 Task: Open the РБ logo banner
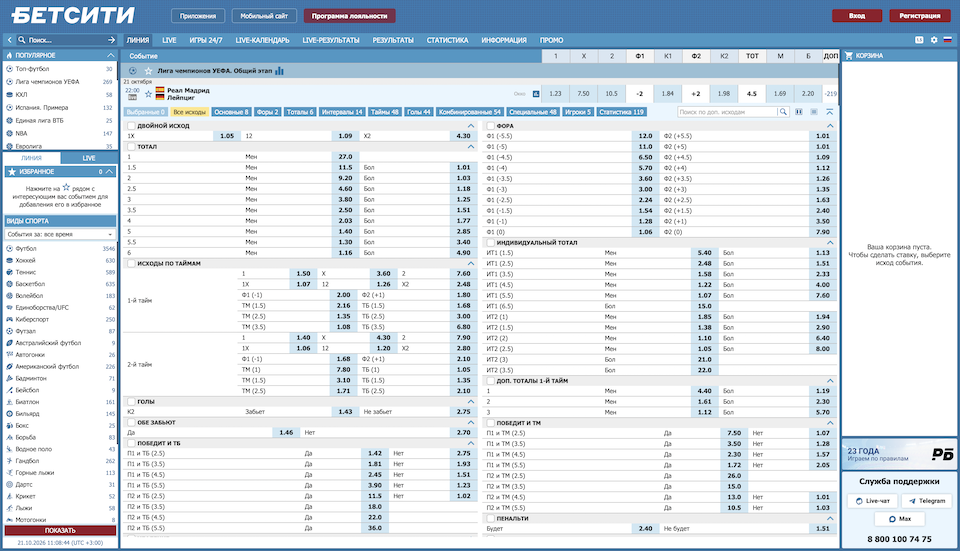pyautogui.click(x=899, y=454)
